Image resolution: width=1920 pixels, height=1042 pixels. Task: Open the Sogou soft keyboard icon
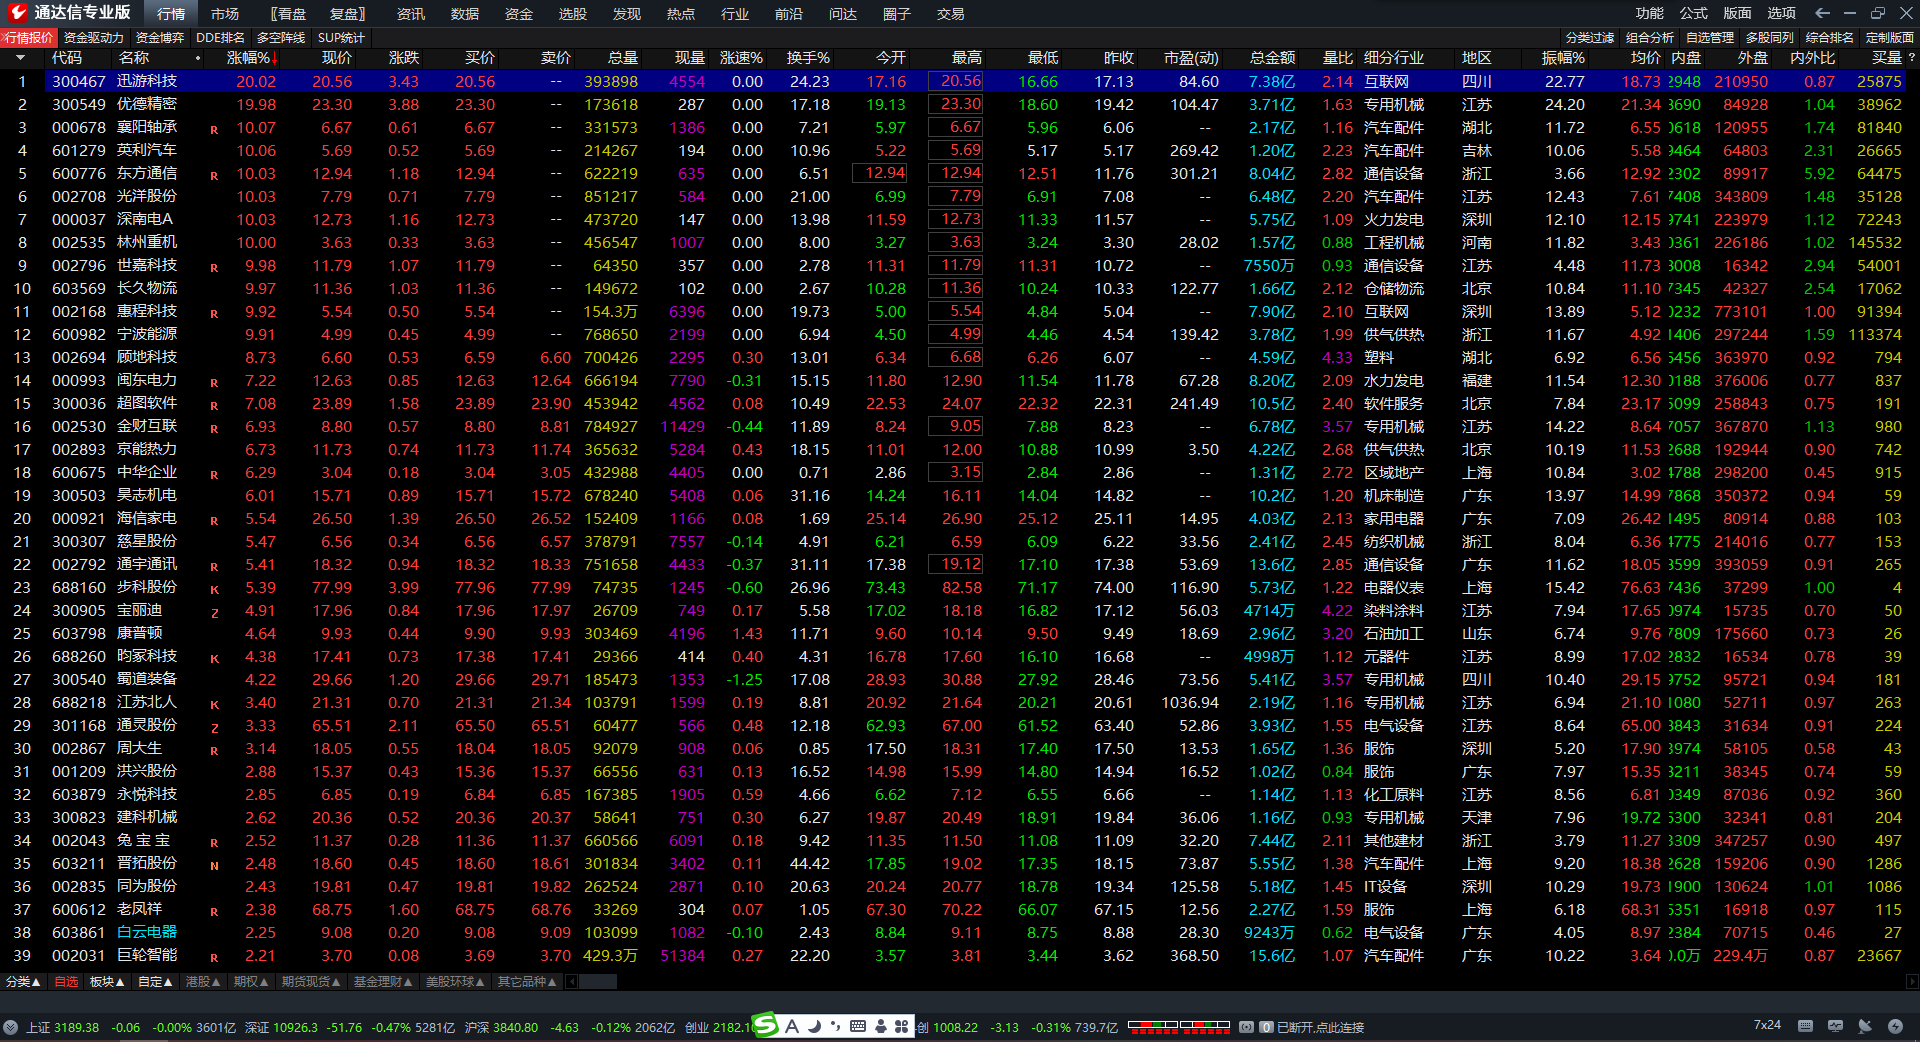tap(858, 1026)
